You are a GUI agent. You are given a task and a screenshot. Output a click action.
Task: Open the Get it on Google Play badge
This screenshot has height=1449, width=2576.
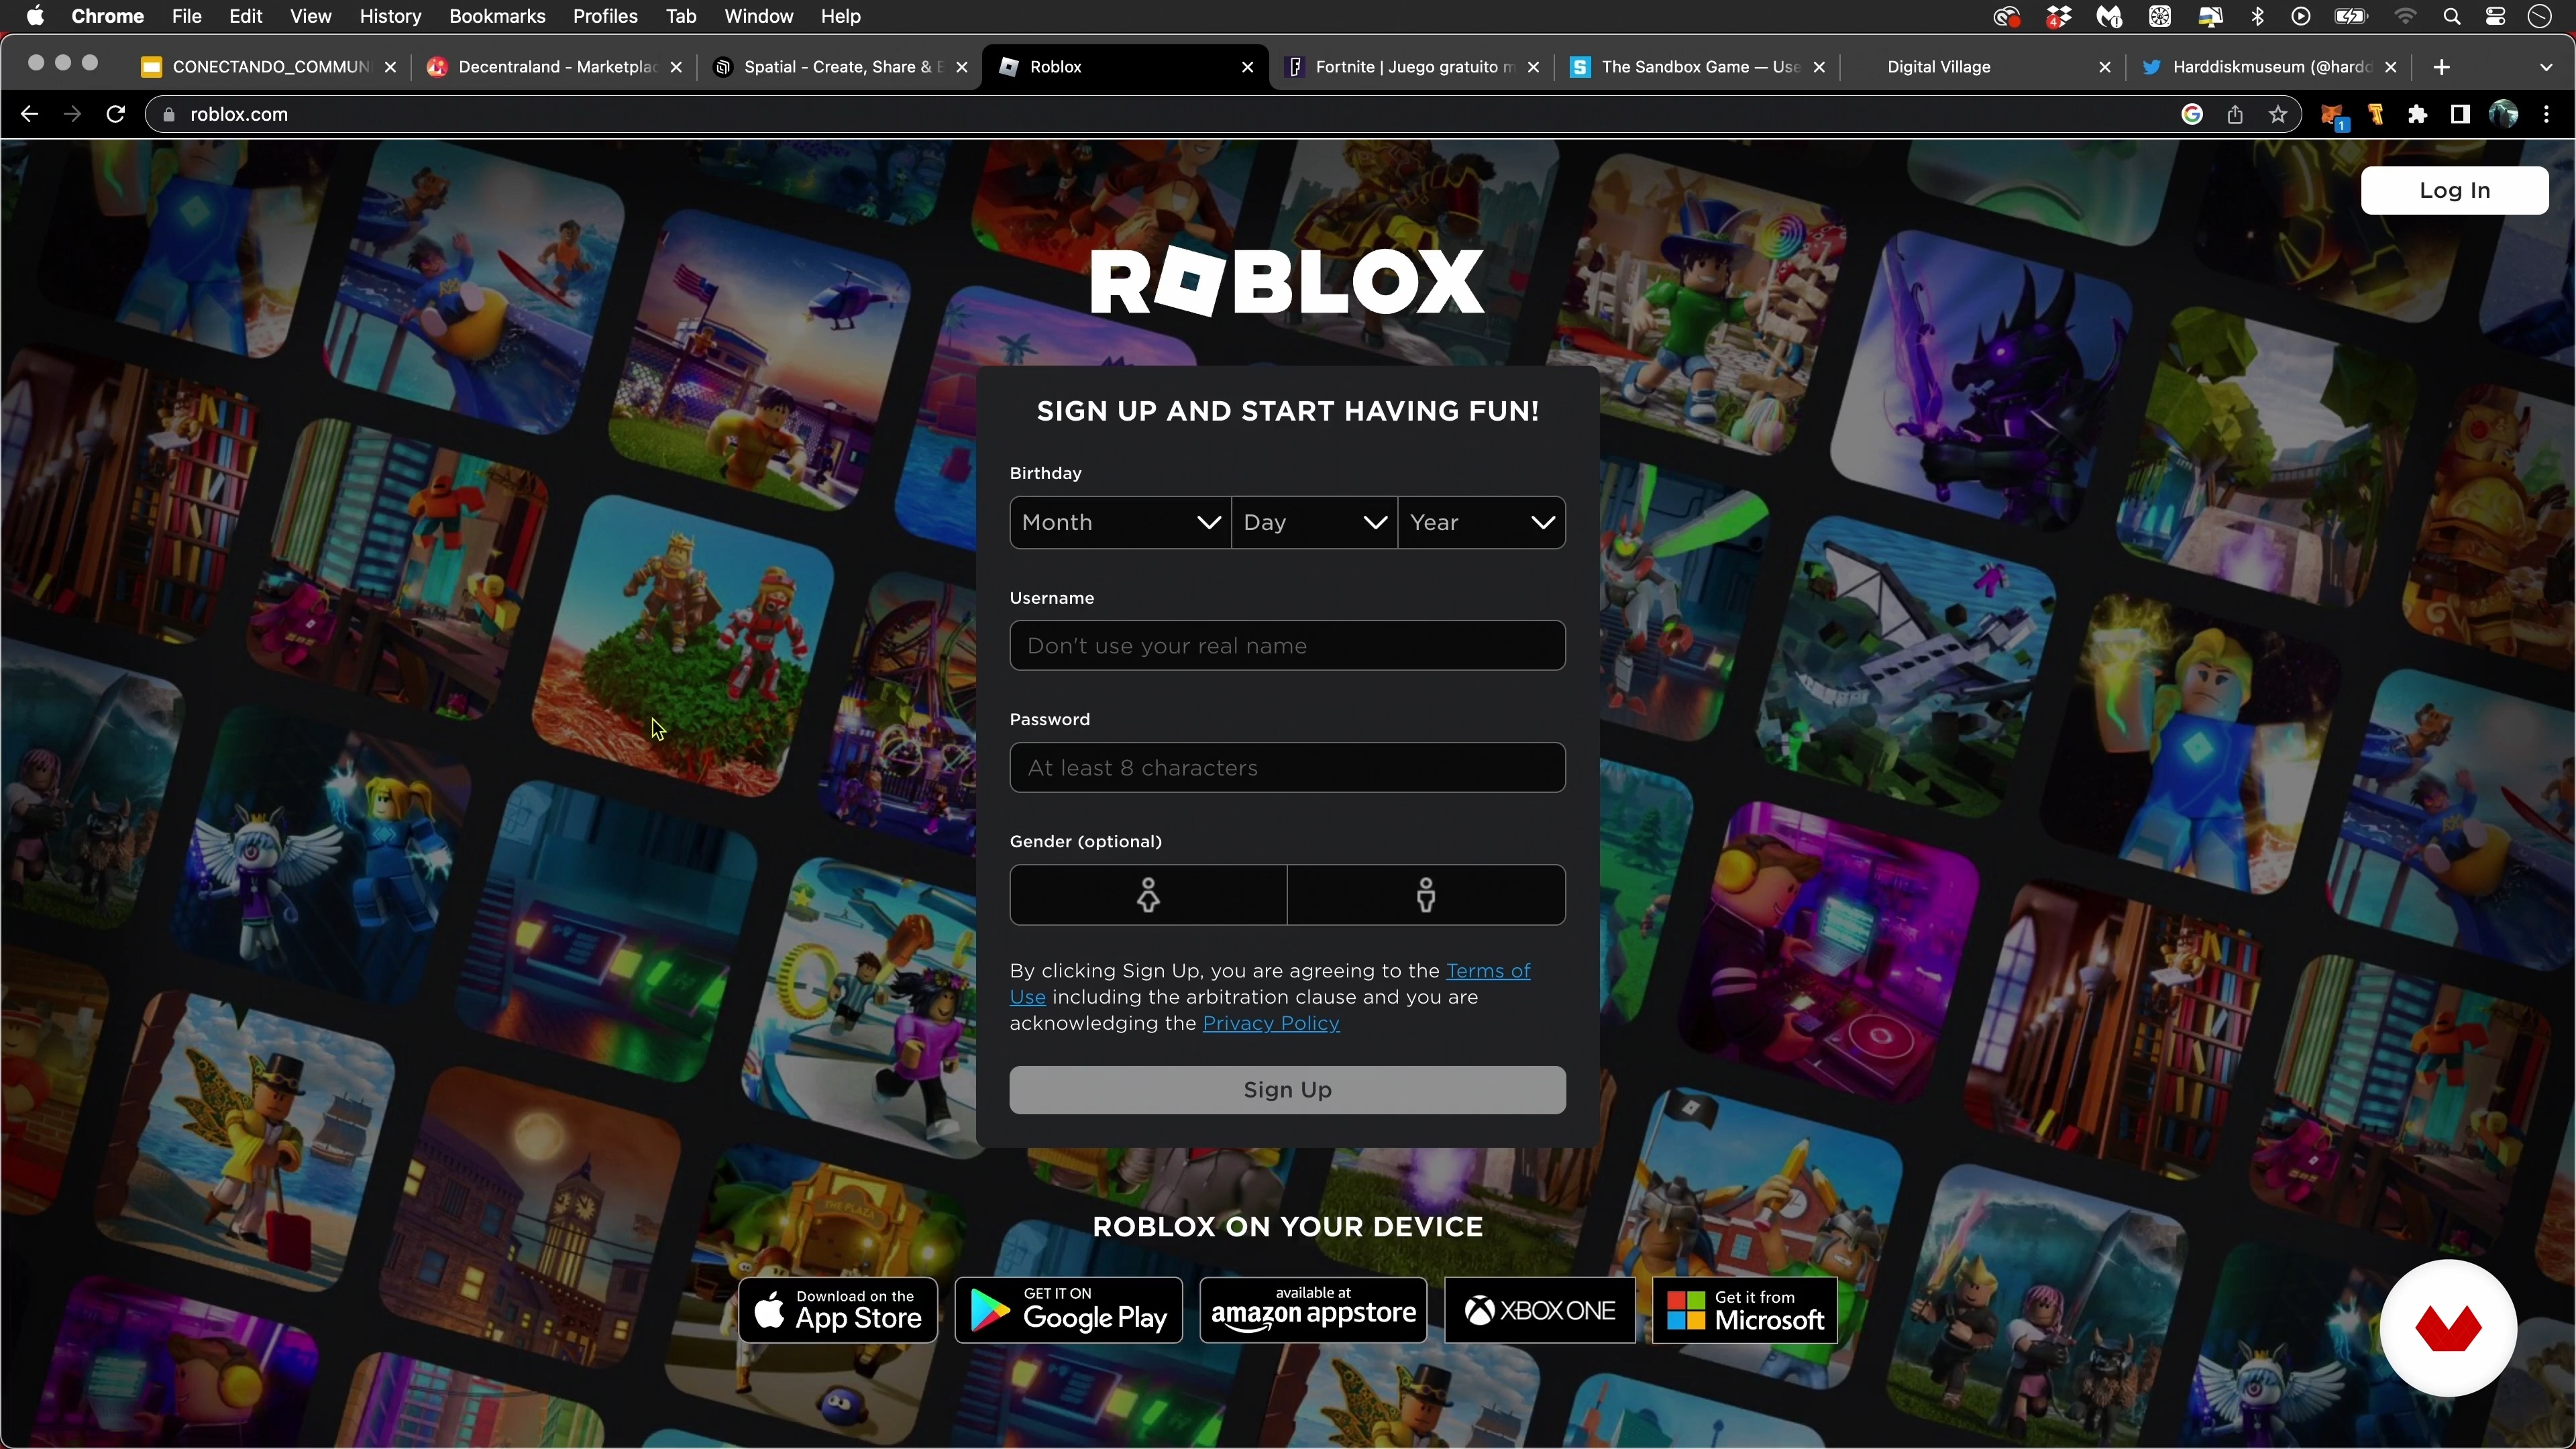tap(1068, 1310)
